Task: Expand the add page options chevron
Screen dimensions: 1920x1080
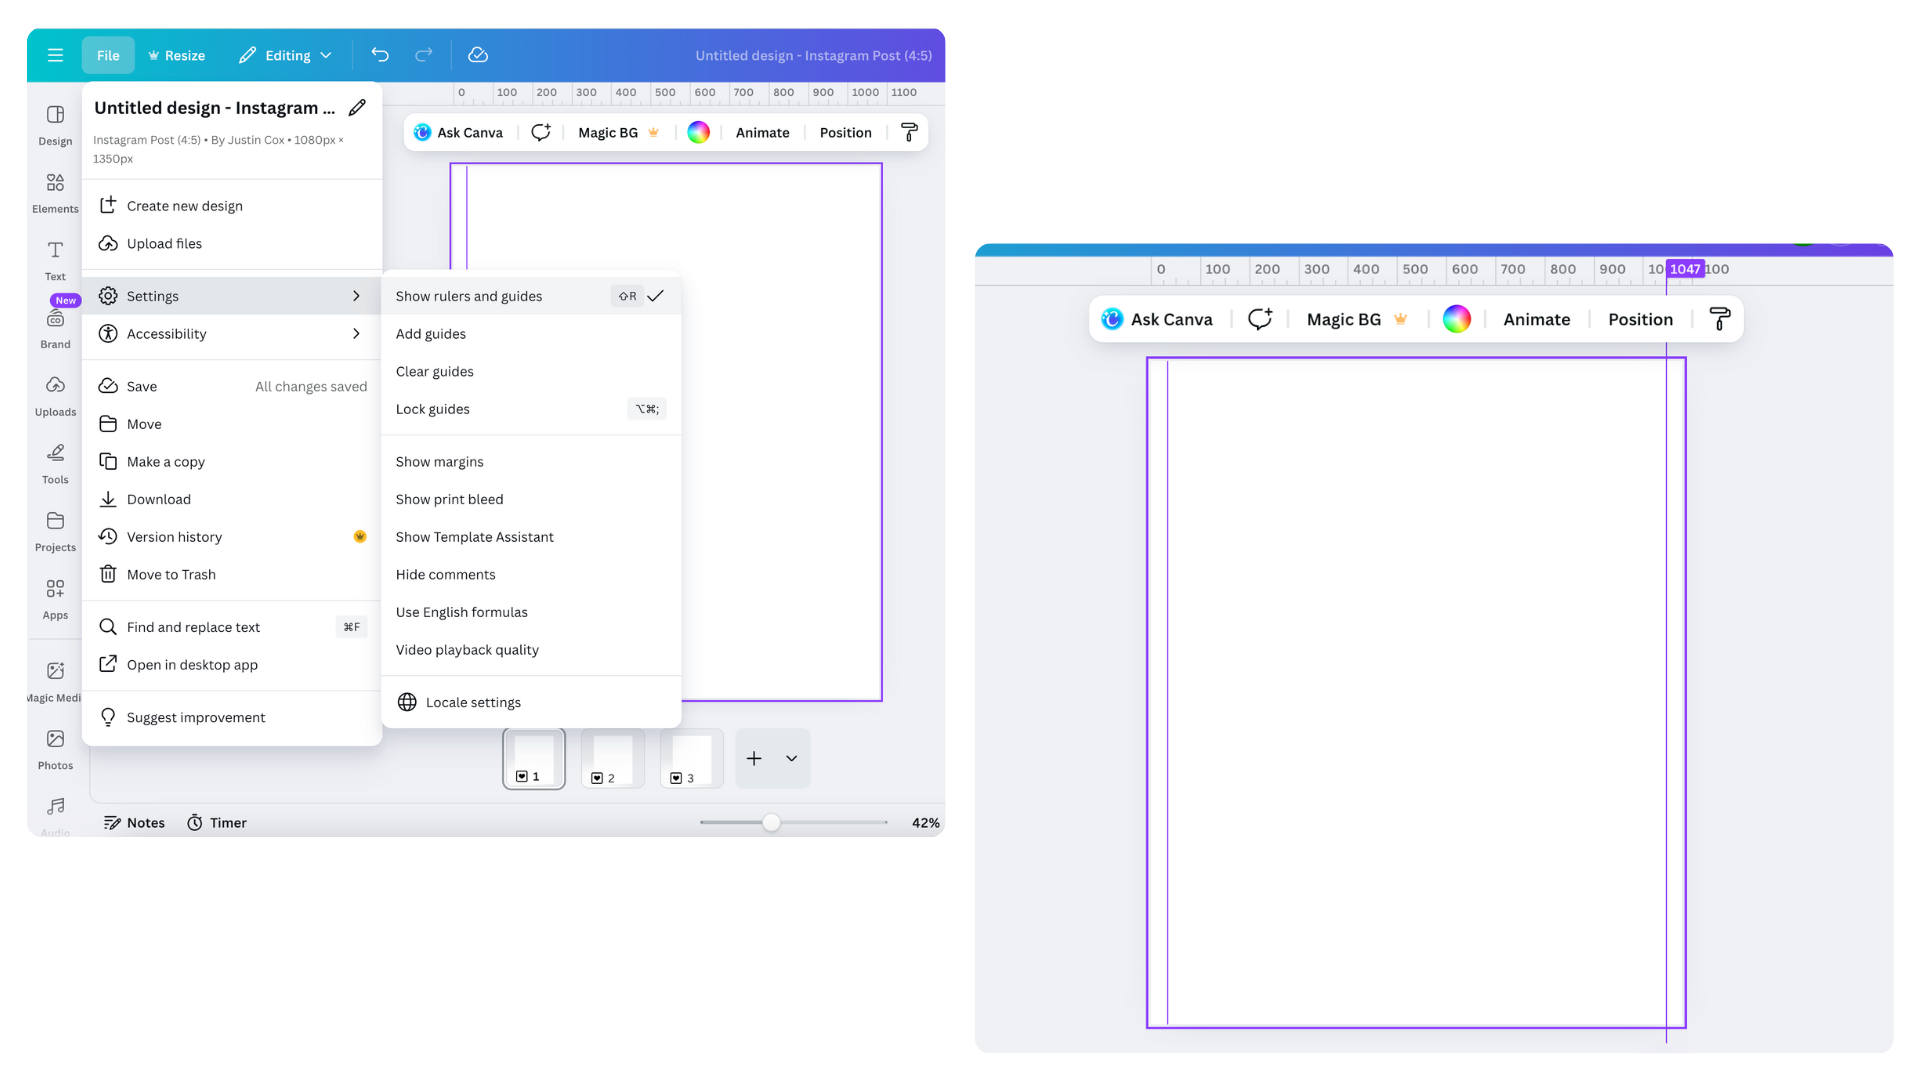Action: click(791, 758)
